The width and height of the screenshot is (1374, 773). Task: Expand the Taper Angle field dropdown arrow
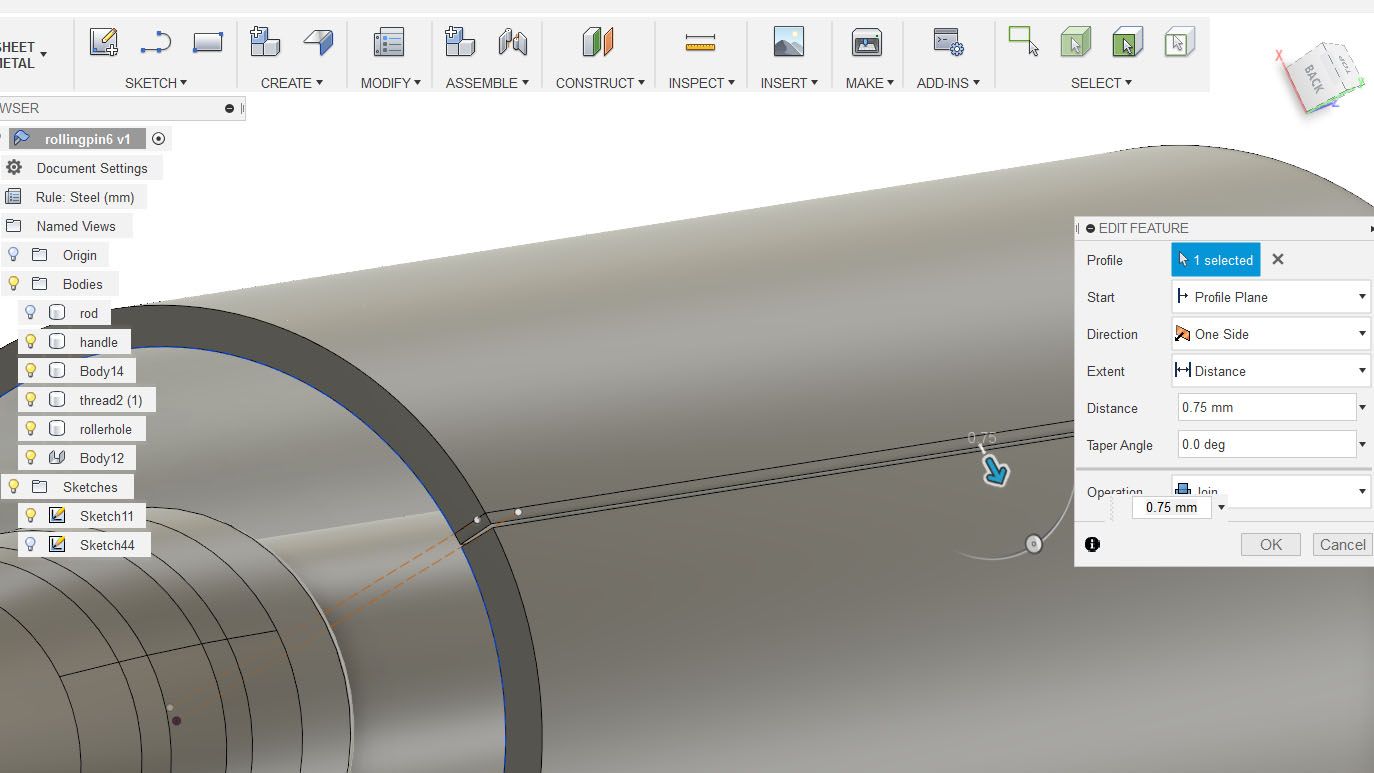1363,445
